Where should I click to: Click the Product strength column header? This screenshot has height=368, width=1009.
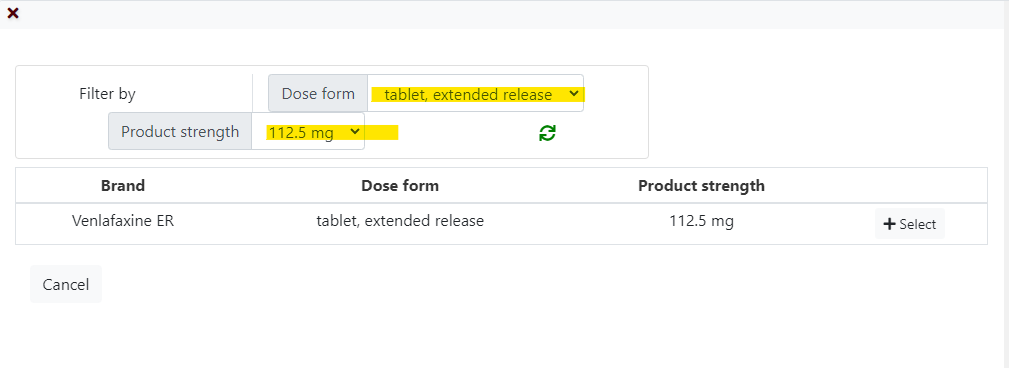click(x=701, y=186)
